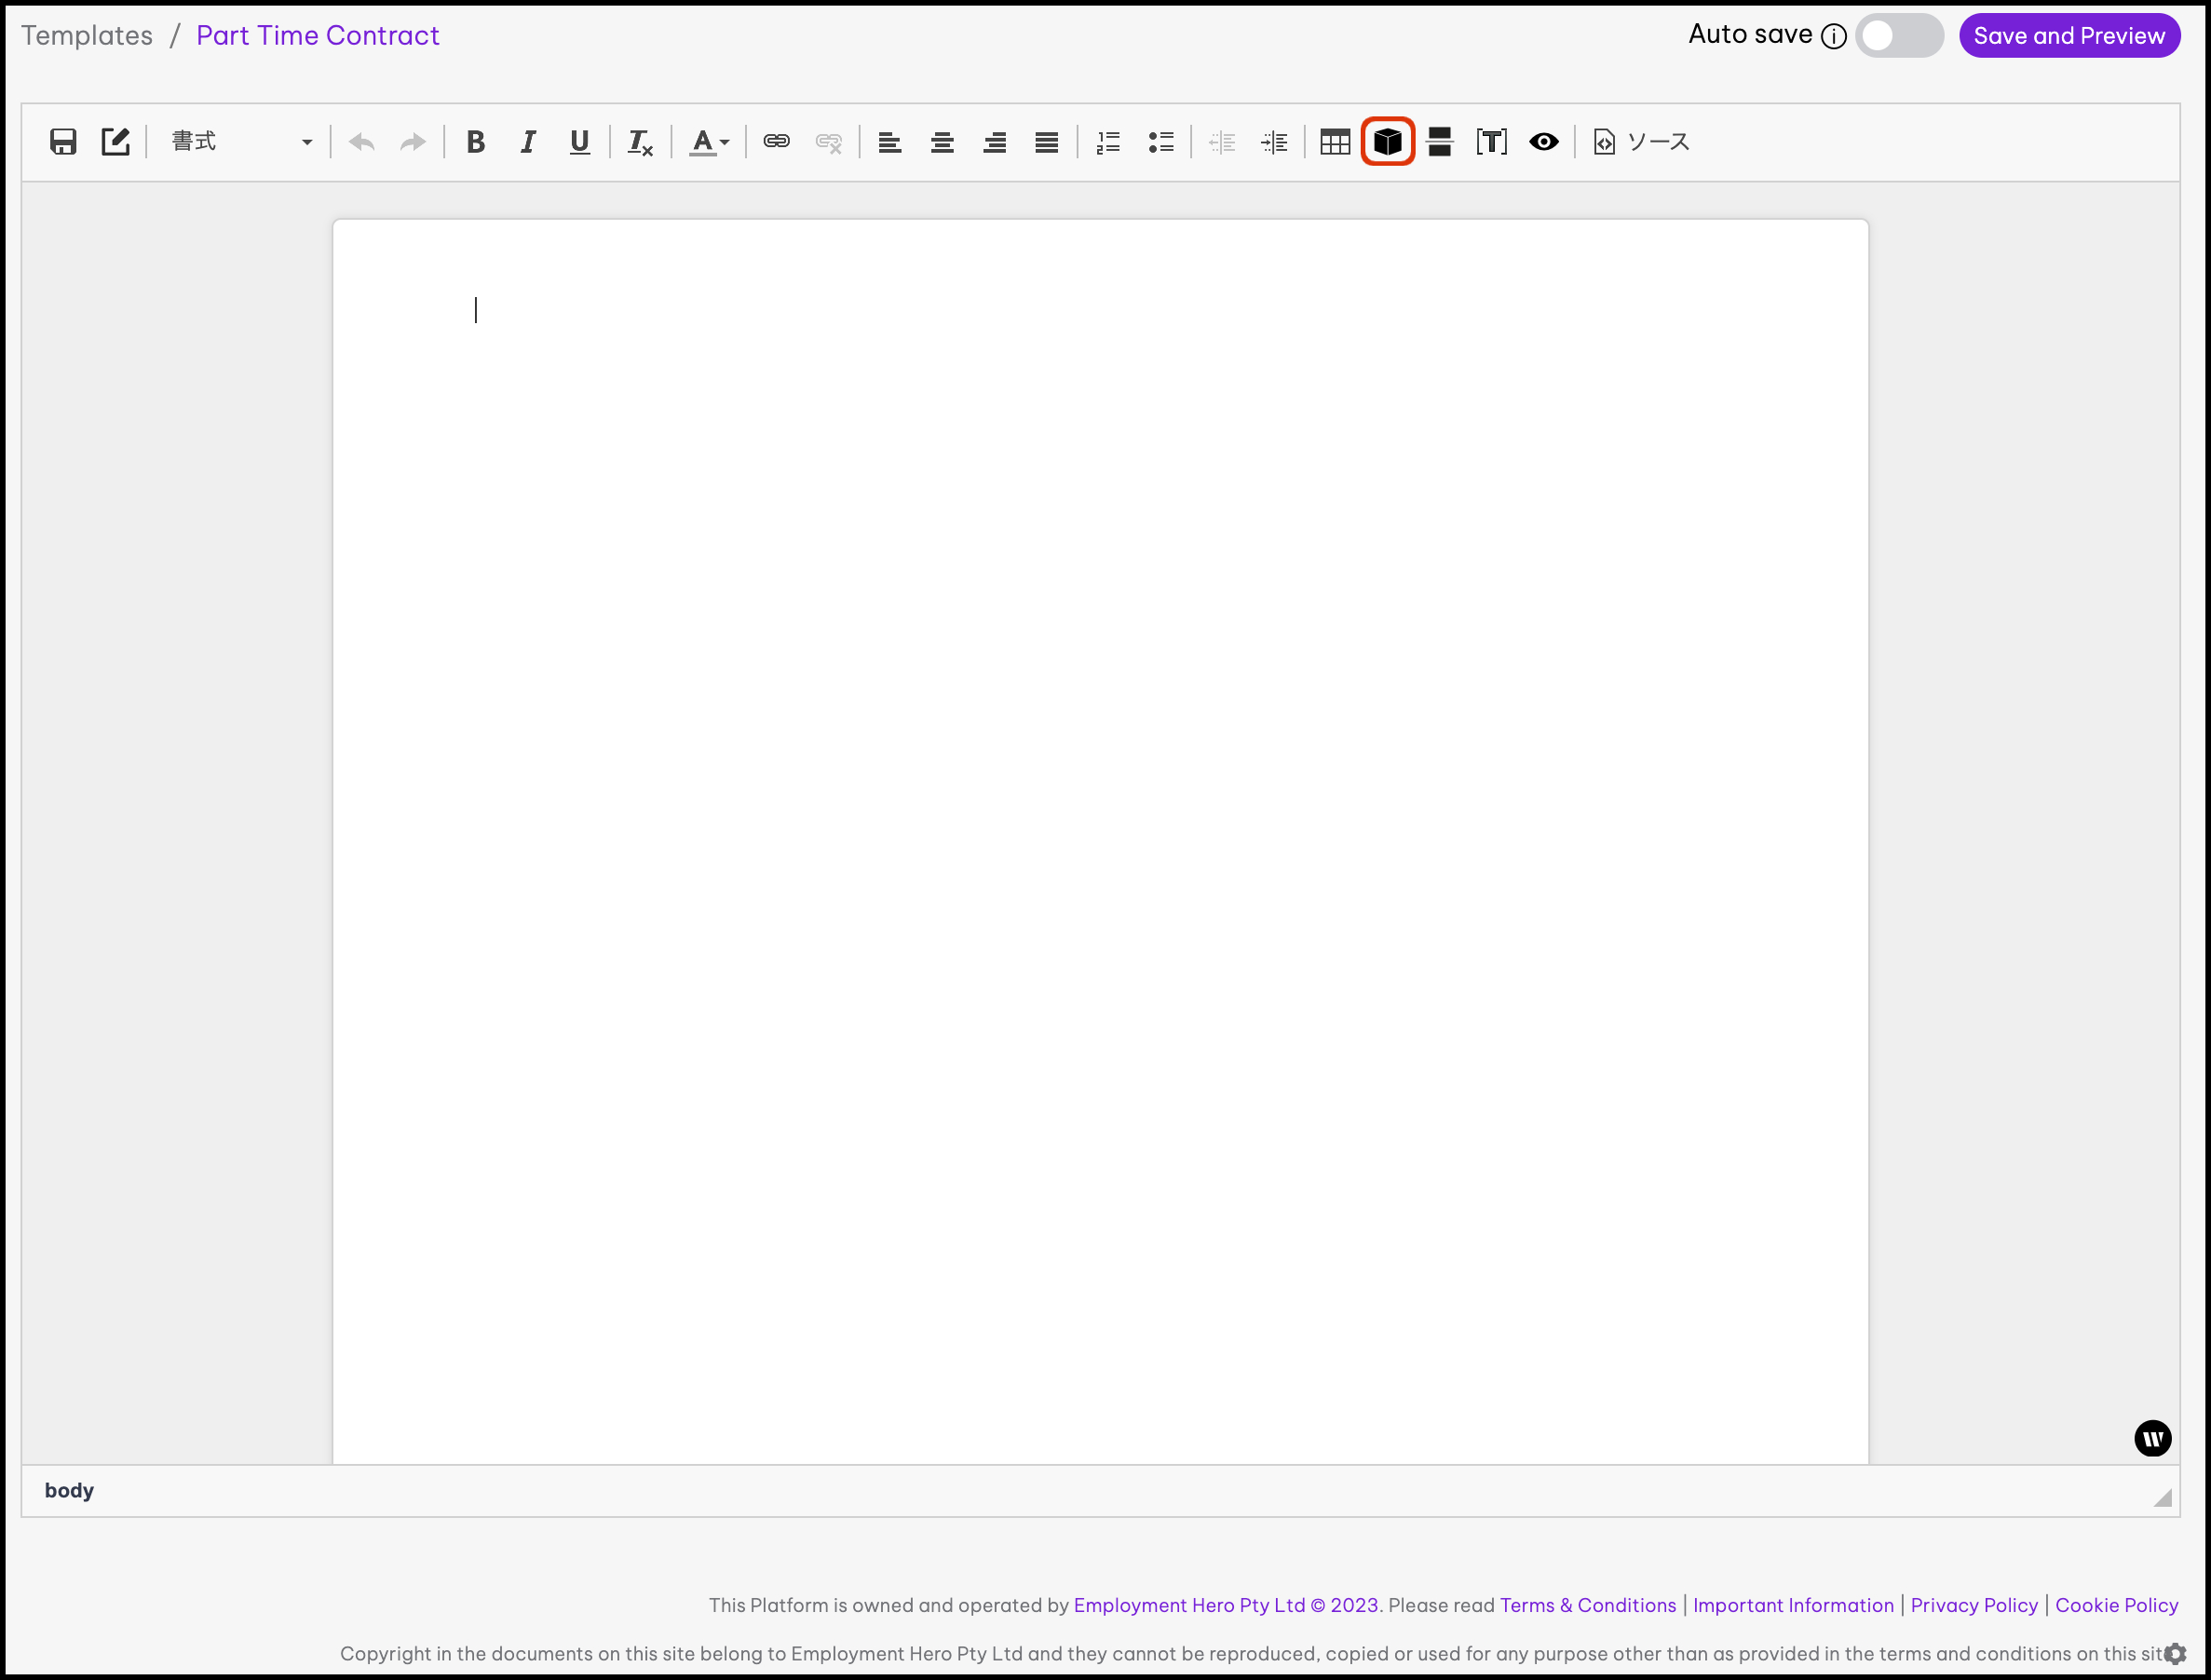Click the edit pencil icon in the toolbar

(x=115, y=142)
